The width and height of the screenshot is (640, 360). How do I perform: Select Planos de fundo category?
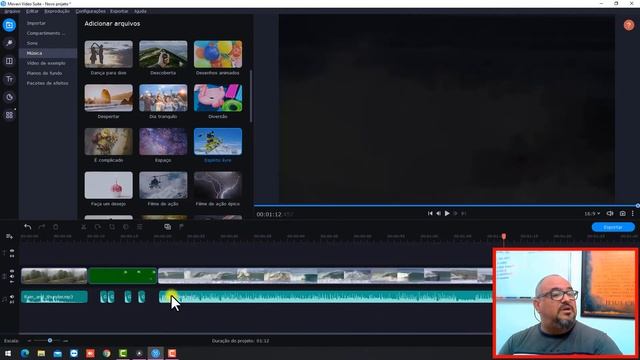[44, 73]
